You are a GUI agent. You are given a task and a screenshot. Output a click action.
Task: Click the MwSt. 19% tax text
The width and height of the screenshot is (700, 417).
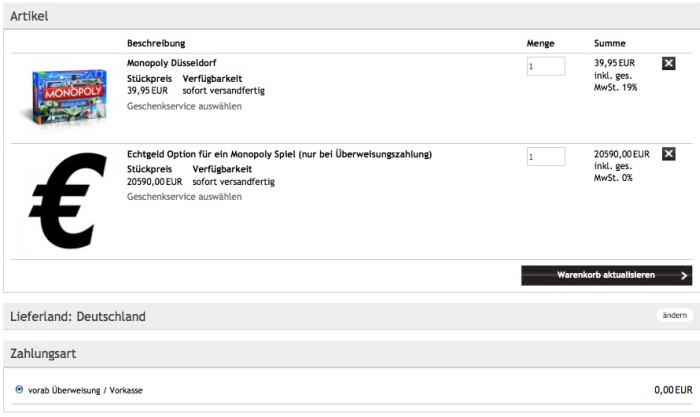pyautogui.click(x=615, y=88)
